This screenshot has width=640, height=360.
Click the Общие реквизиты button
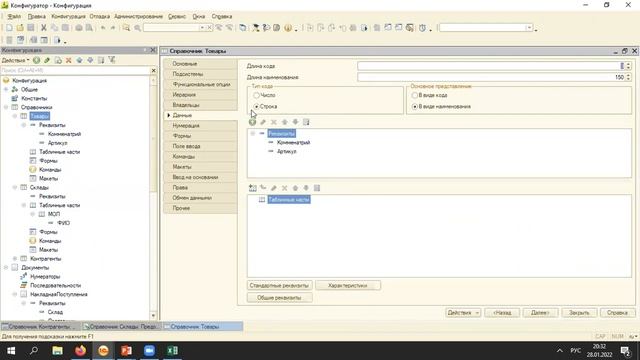280,298
